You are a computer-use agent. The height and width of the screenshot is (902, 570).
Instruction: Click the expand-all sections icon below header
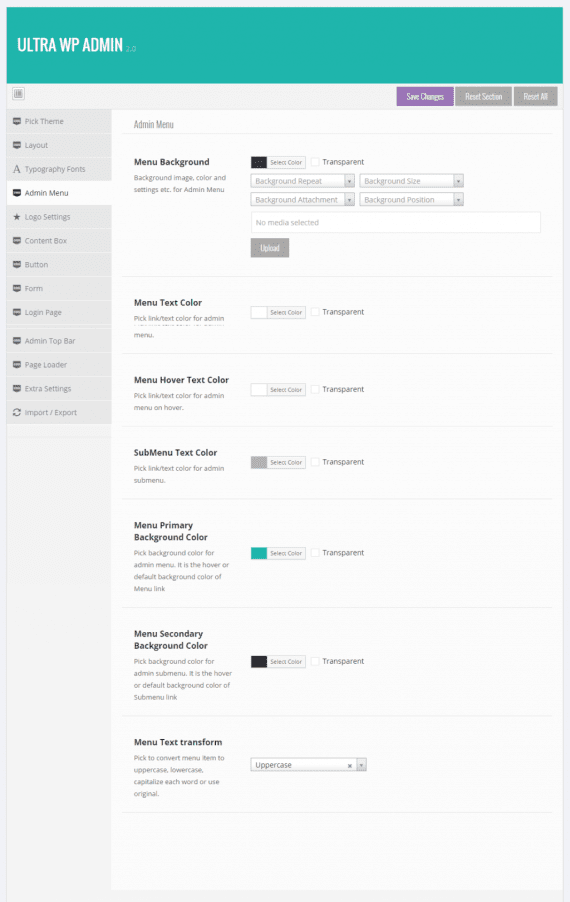(x=18, y=94)
